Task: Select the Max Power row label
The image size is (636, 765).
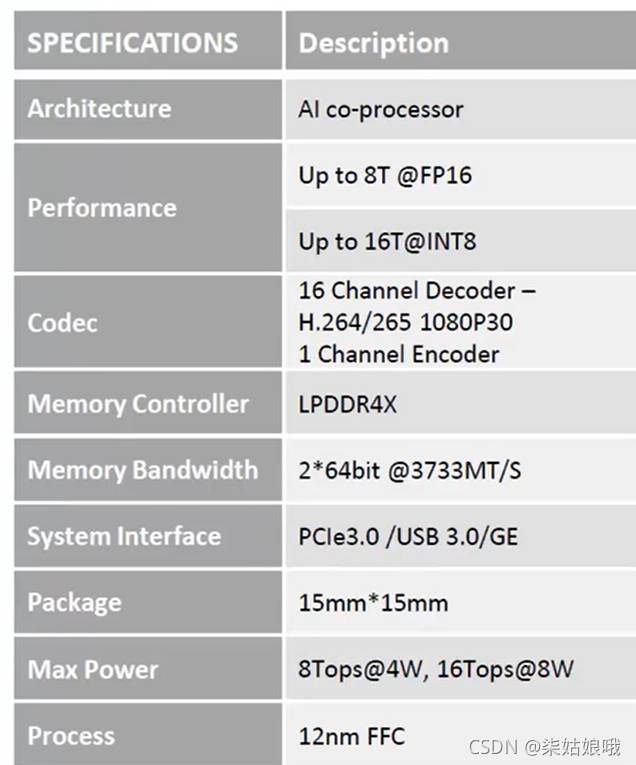Action: coord(92,669)
